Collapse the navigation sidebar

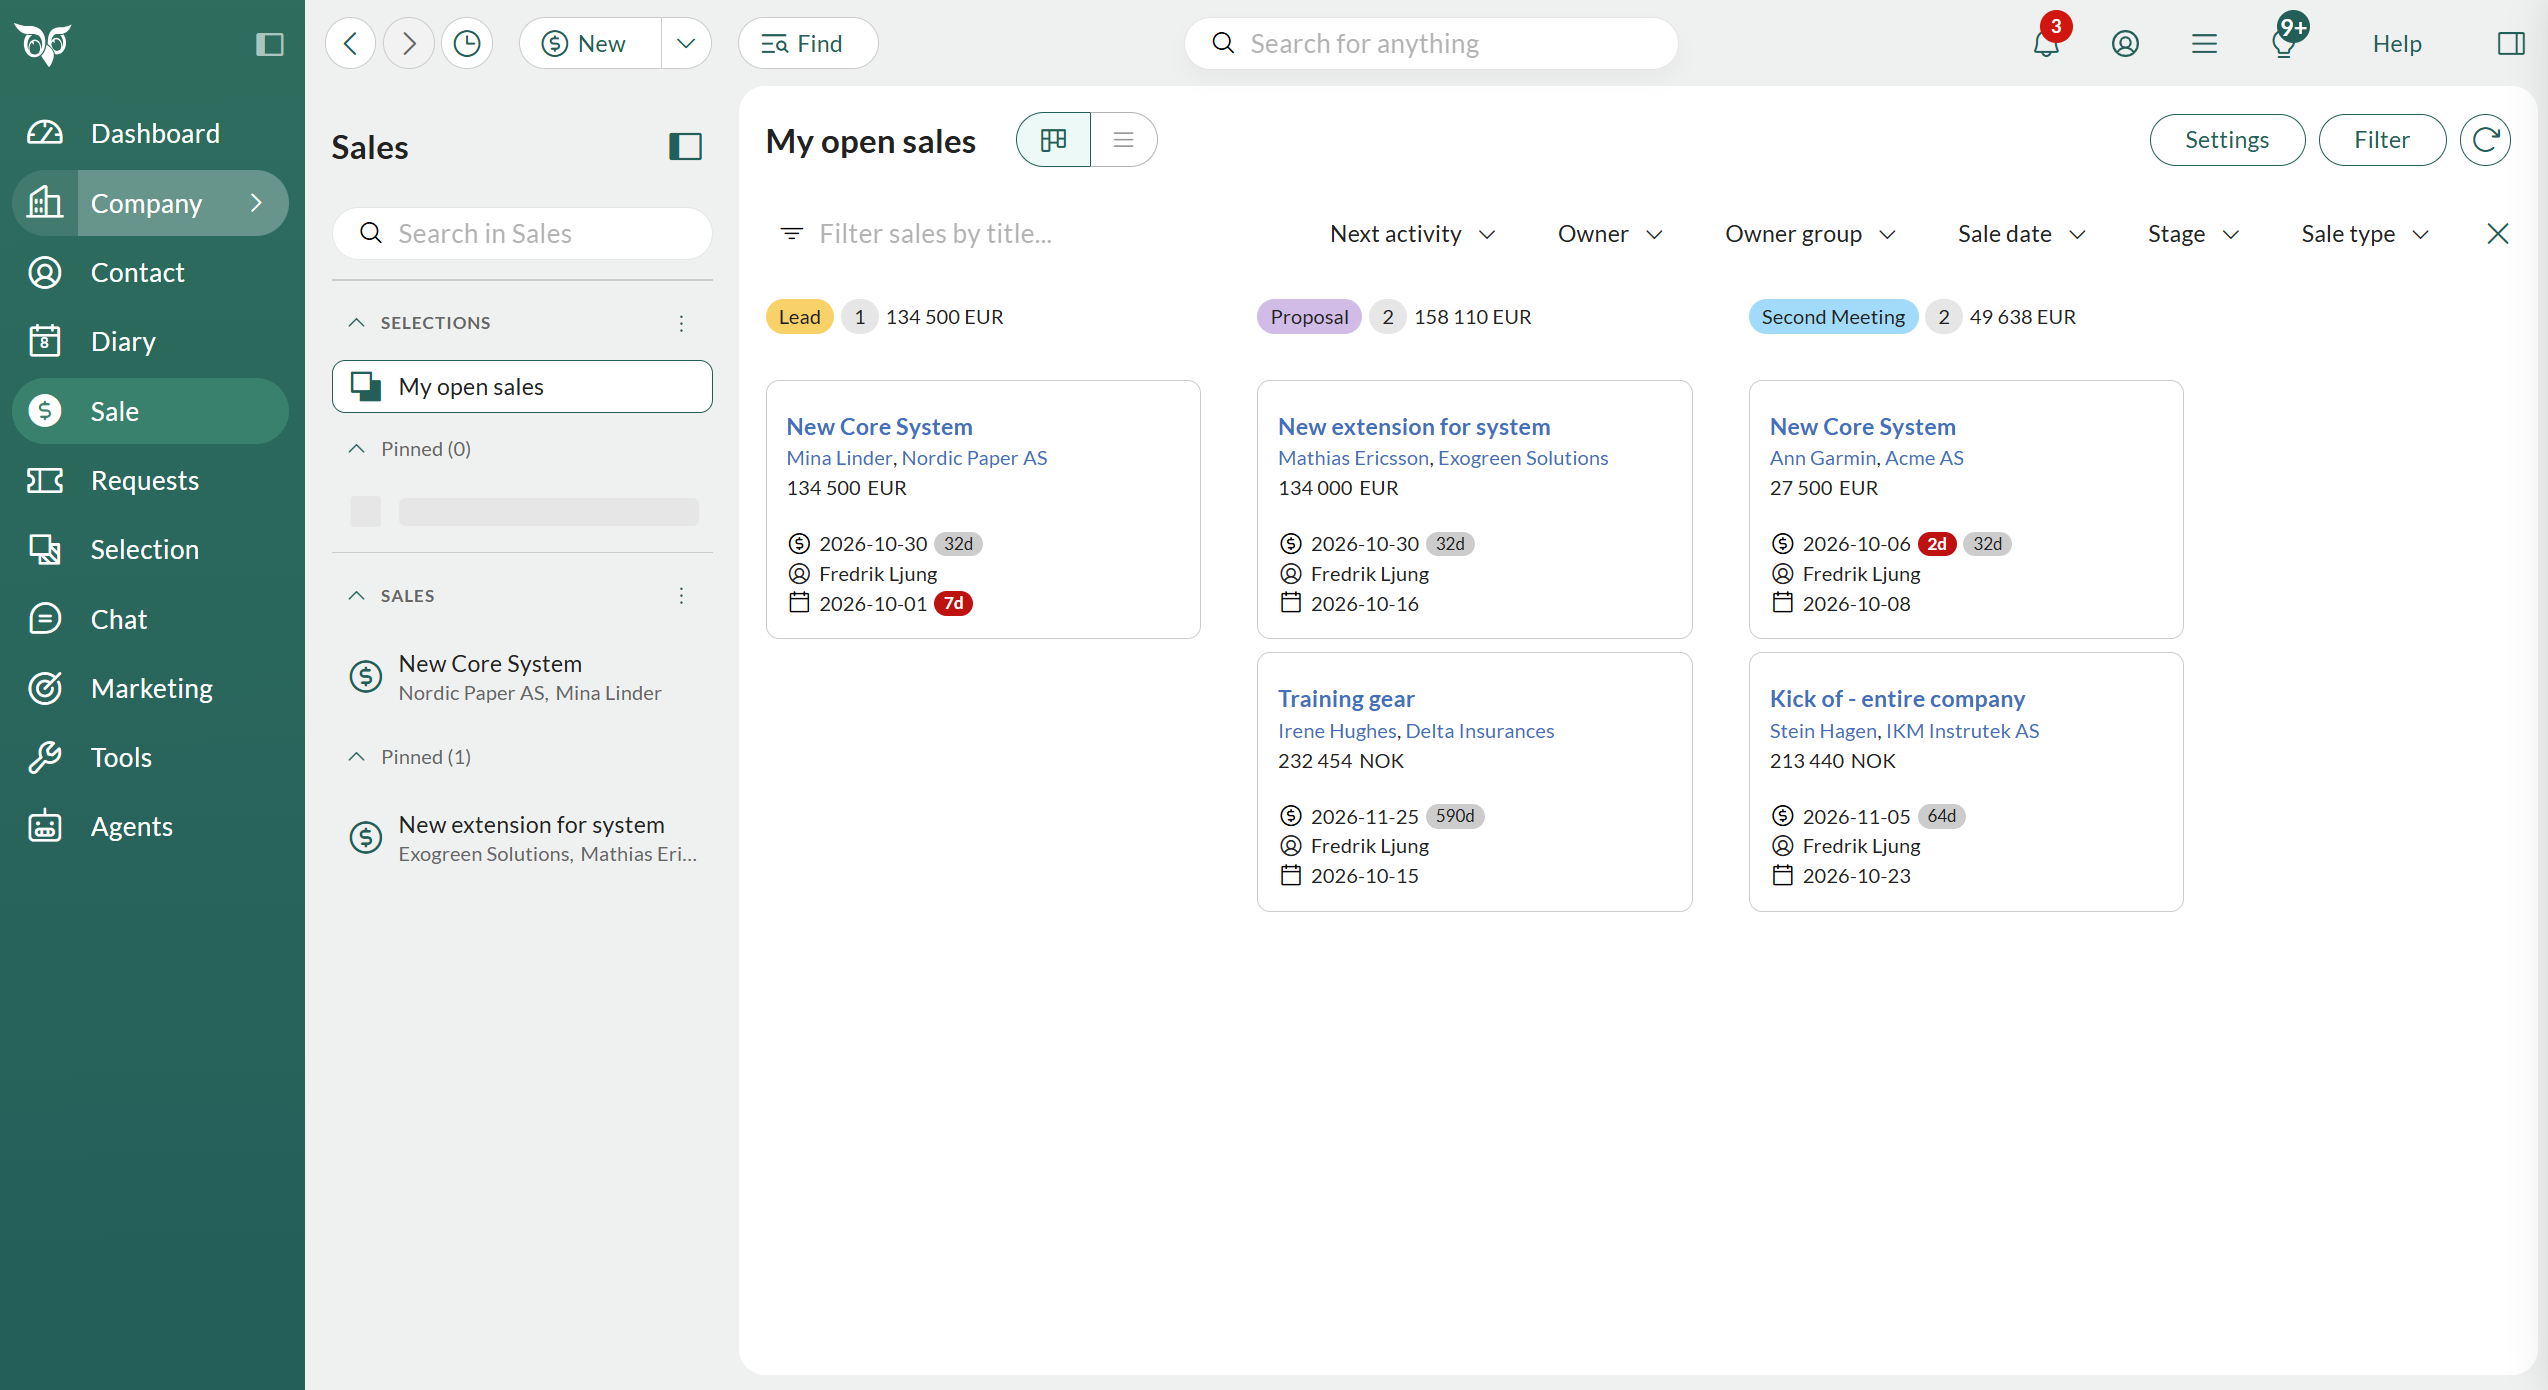point(270,44)
